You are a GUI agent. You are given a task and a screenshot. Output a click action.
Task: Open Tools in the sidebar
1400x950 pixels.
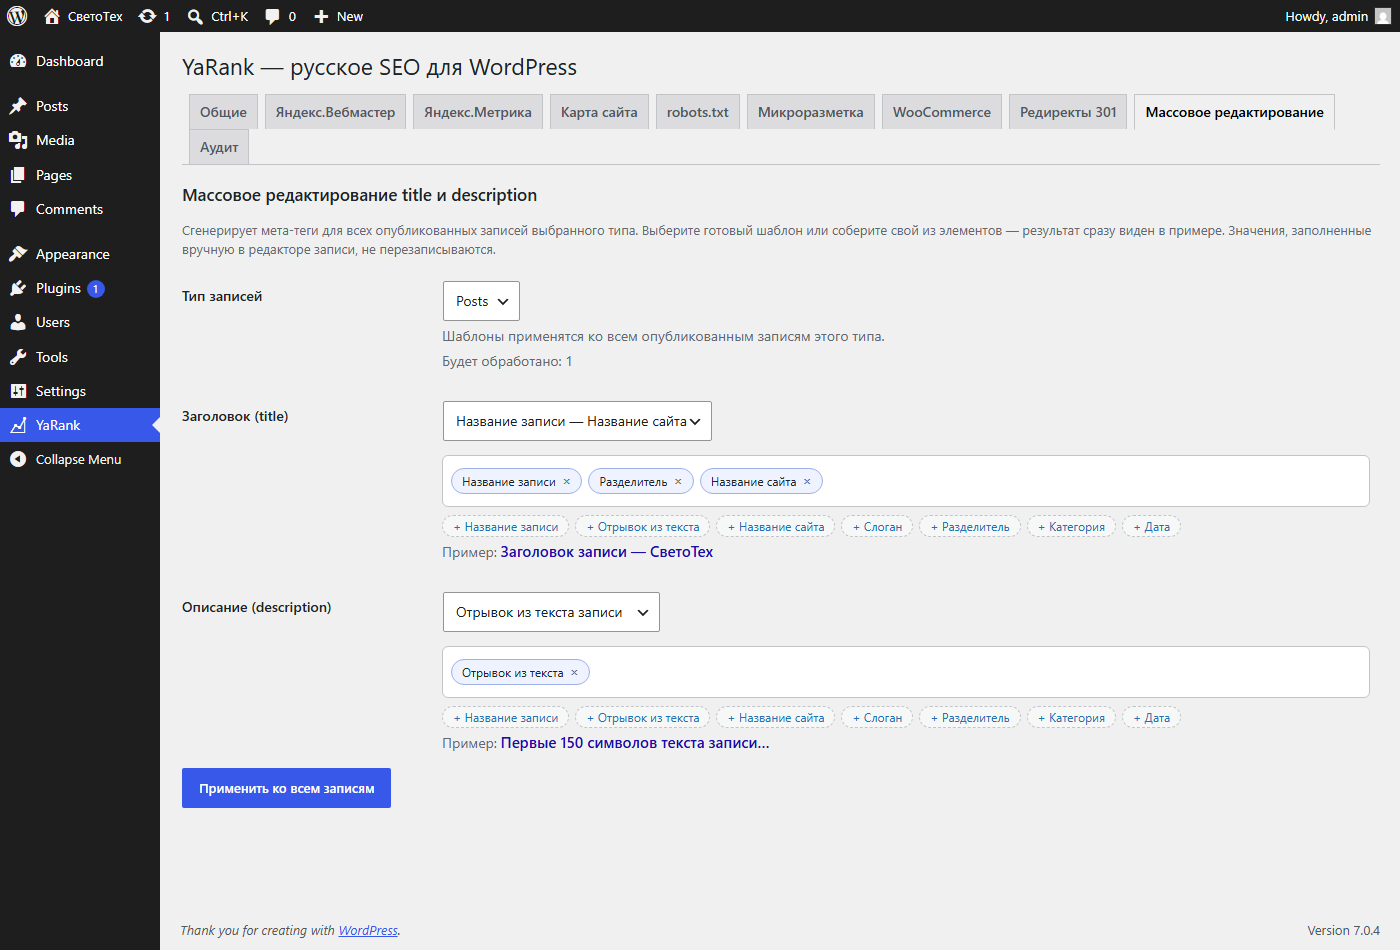(x=80, y=357)
